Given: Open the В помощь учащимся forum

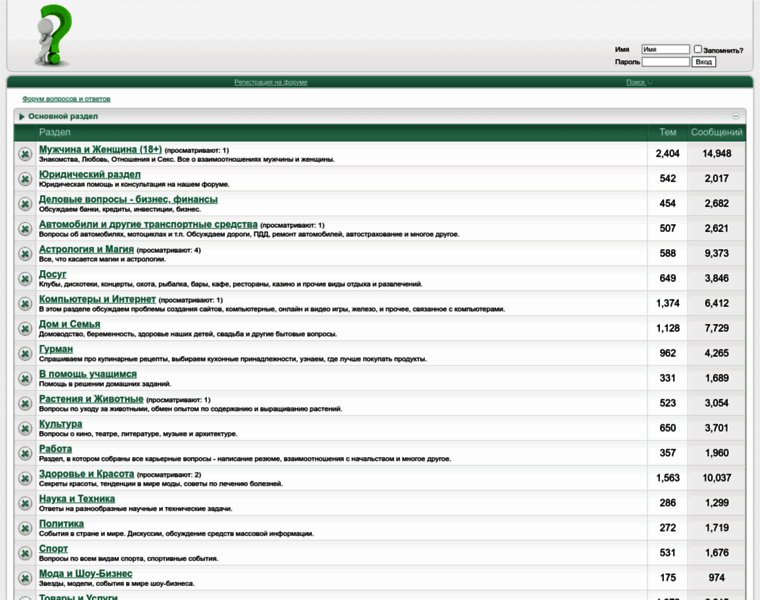Looking at the screenshot, I should tap(88, 374).
